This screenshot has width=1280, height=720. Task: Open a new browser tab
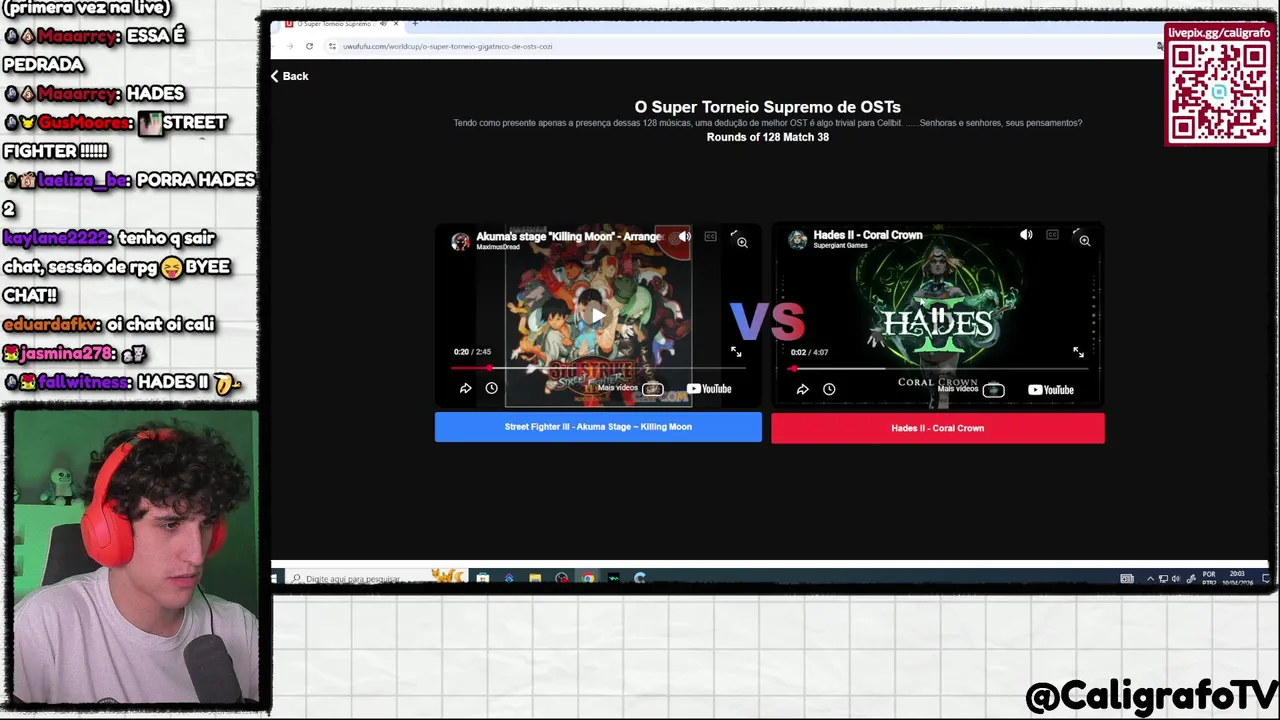tap(415, 23)
